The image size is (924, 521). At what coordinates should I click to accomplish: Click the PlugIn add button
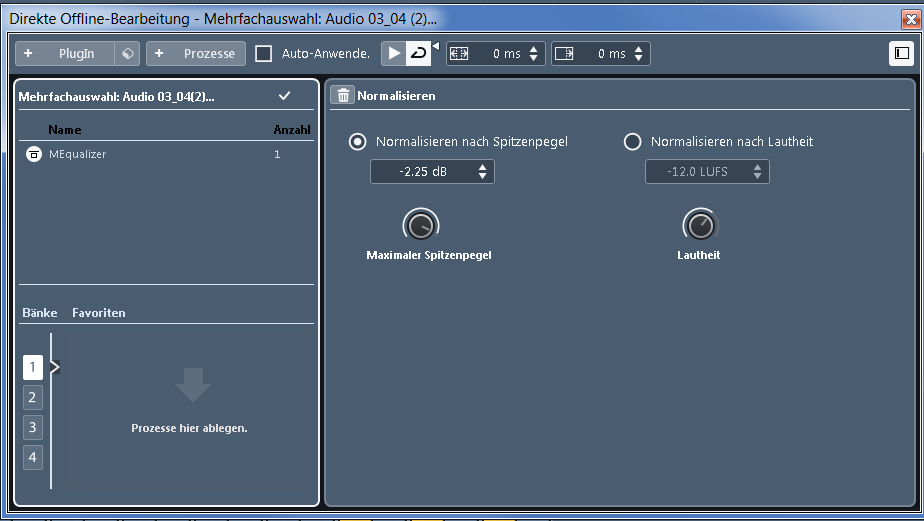64,54
